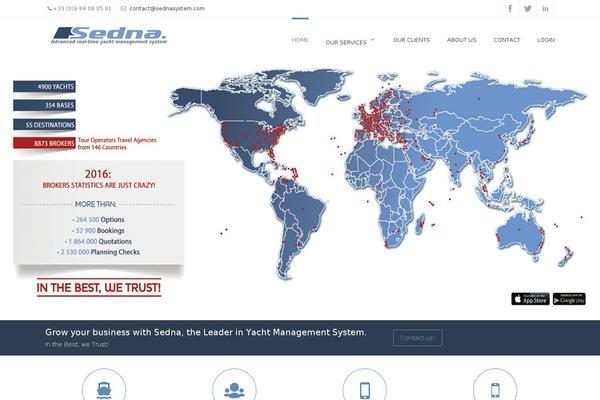600x400 pixels.
Task: Click the tablet device circle icon
Action: click(x=365, y=385)
